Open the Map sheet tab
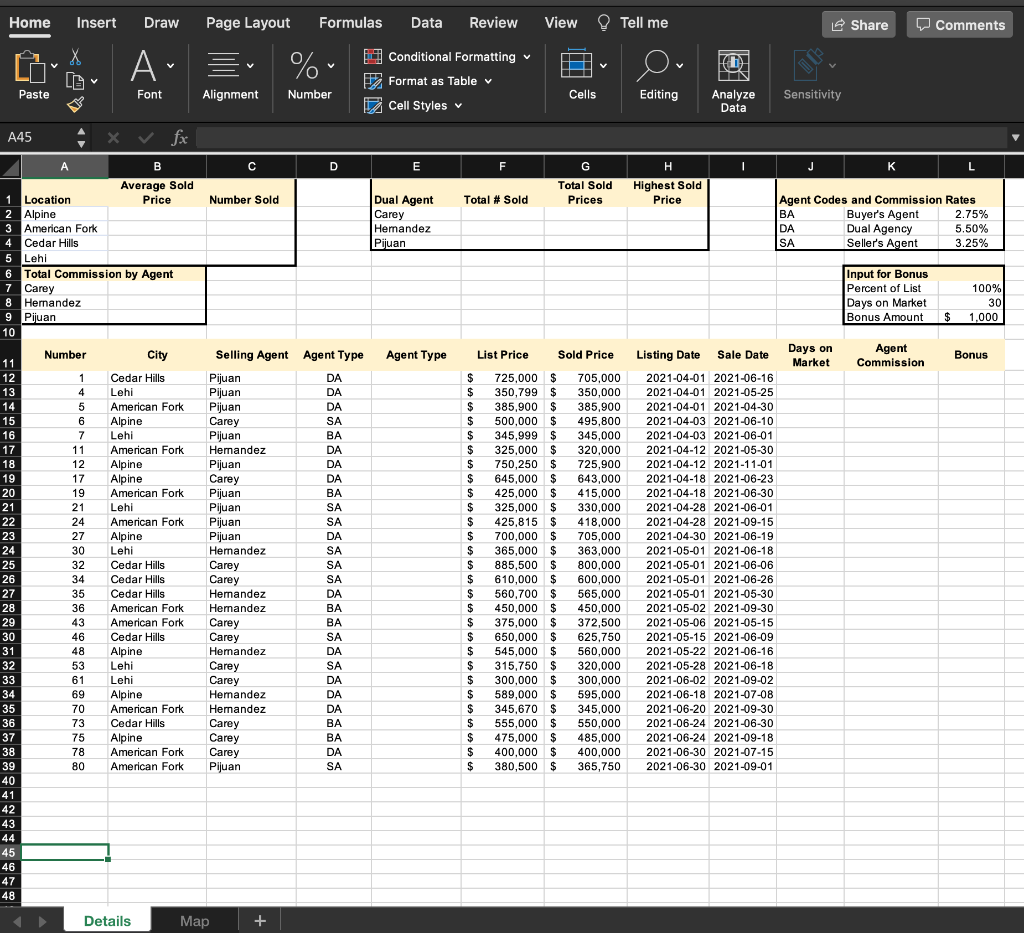The width and height of the screenshot is (1024, 933). pos(194,920)
